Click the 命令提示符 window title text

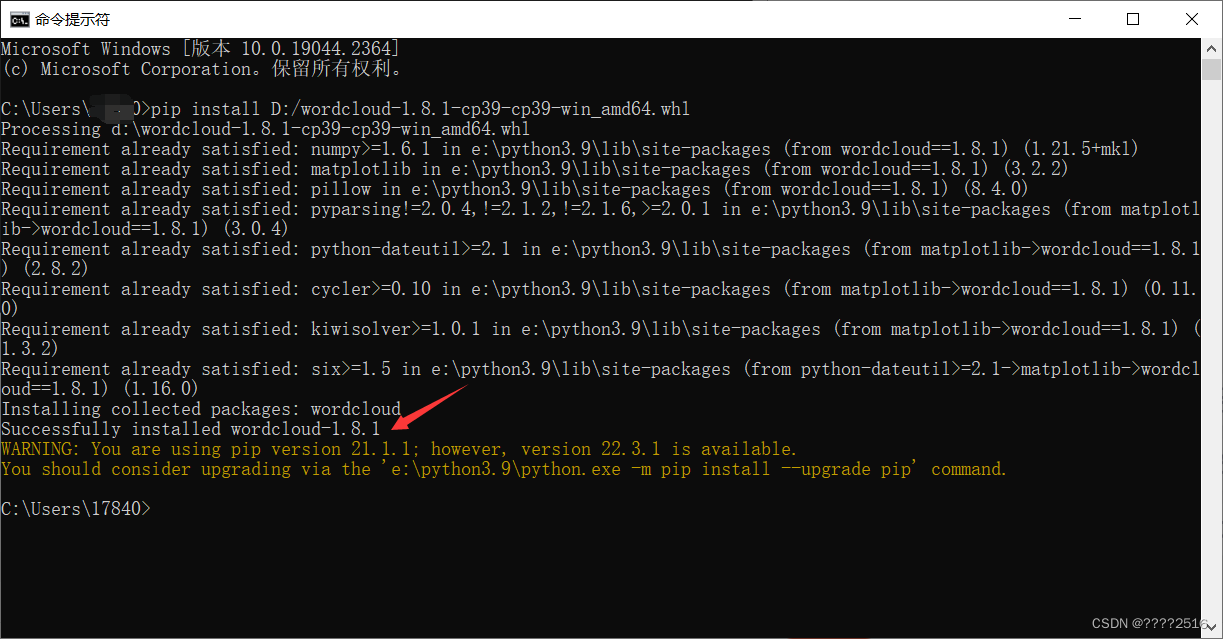click(73, 19)
